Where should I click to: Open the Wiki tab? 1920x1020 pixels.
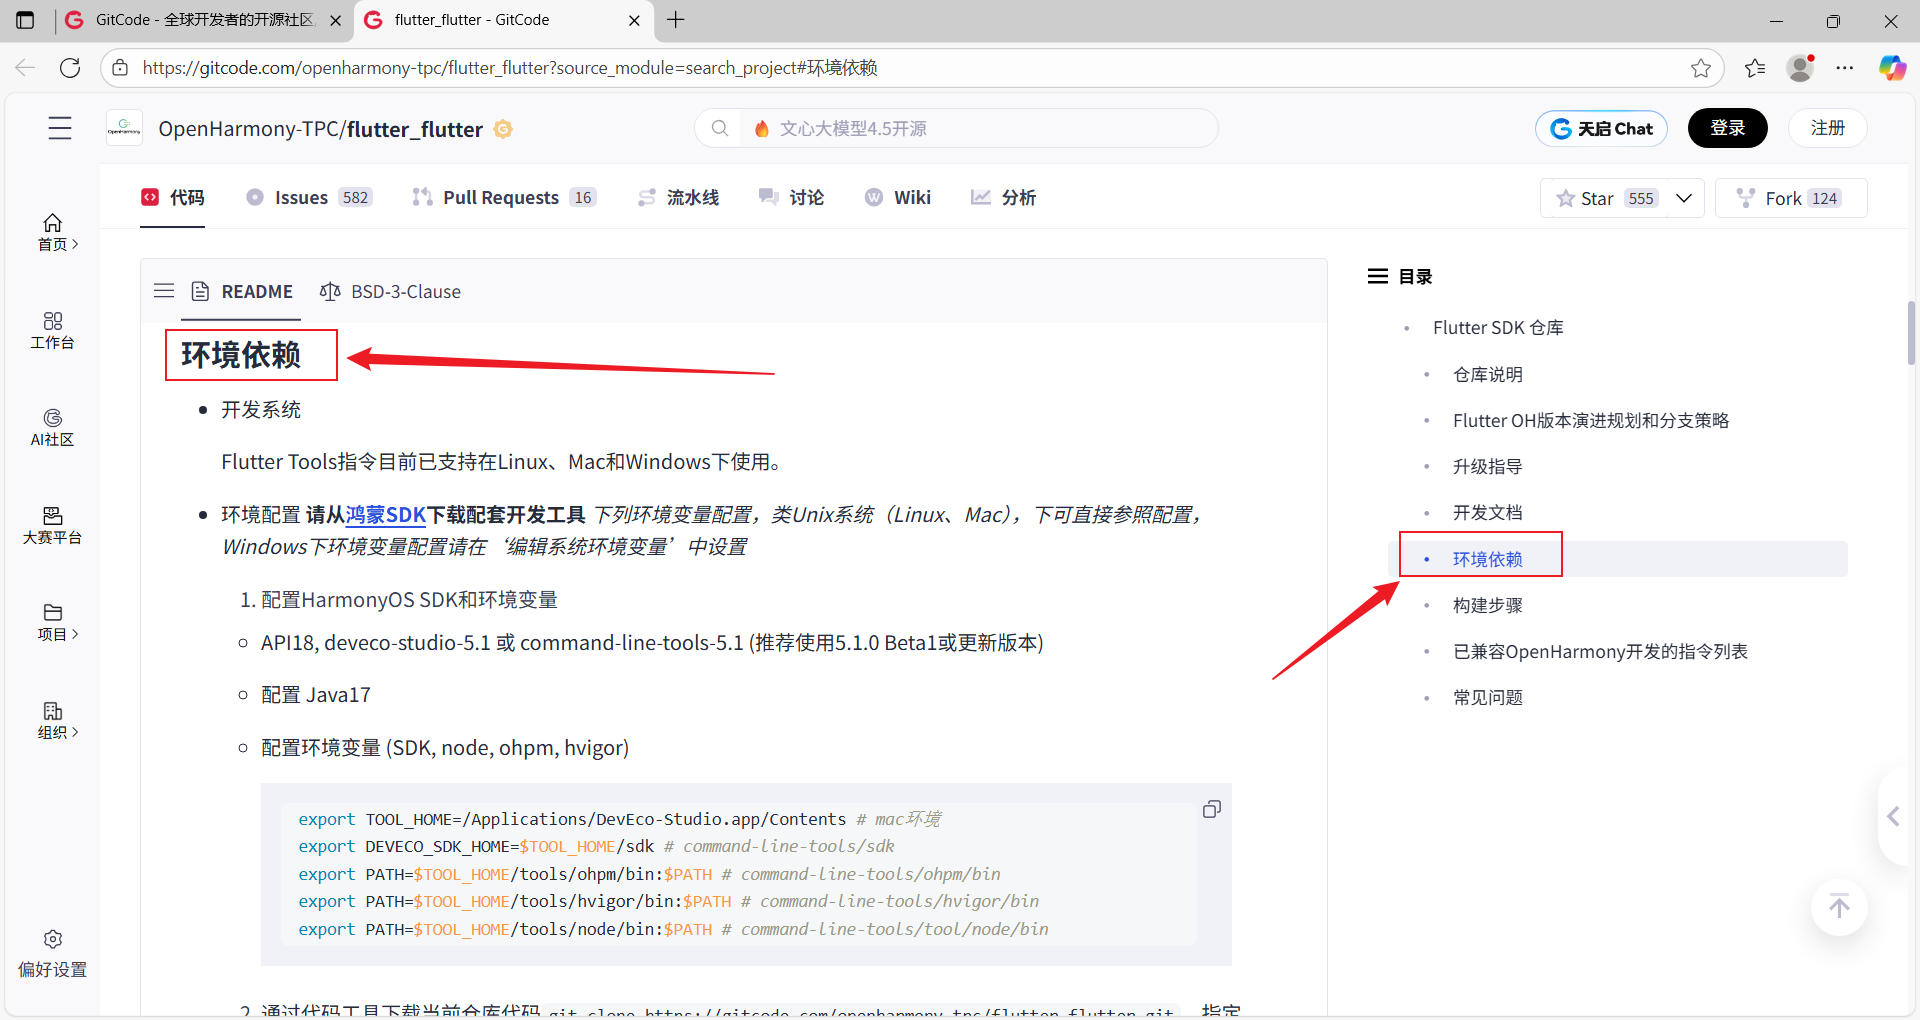[897, 197]
